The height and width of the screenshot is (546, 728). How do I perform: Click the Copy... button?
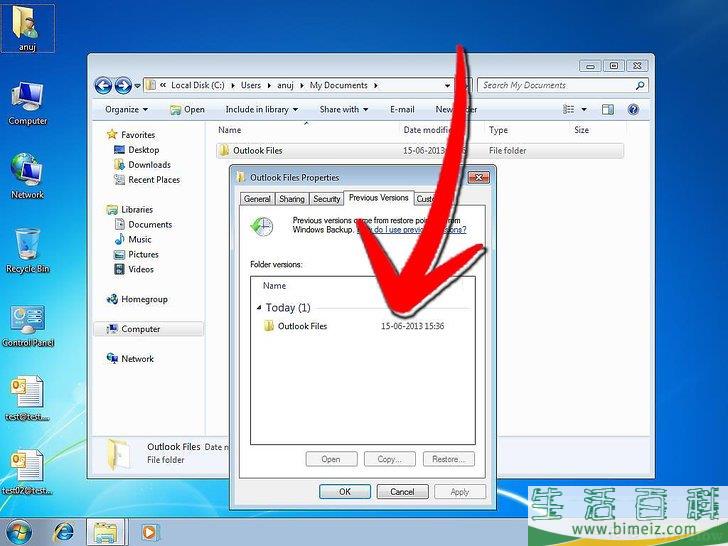(x=390, y=459)
